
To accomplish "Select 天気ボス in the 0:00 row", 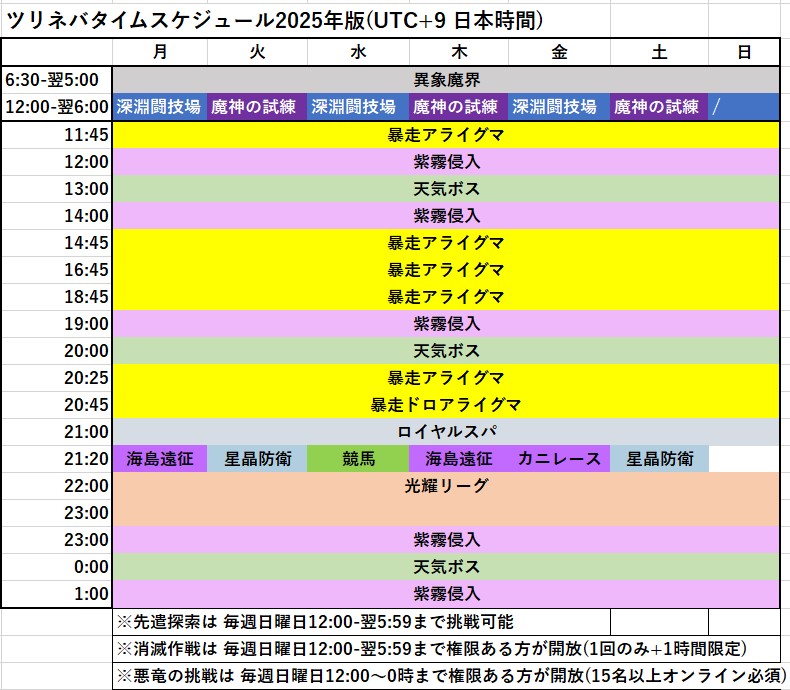I will click(446, 567).
